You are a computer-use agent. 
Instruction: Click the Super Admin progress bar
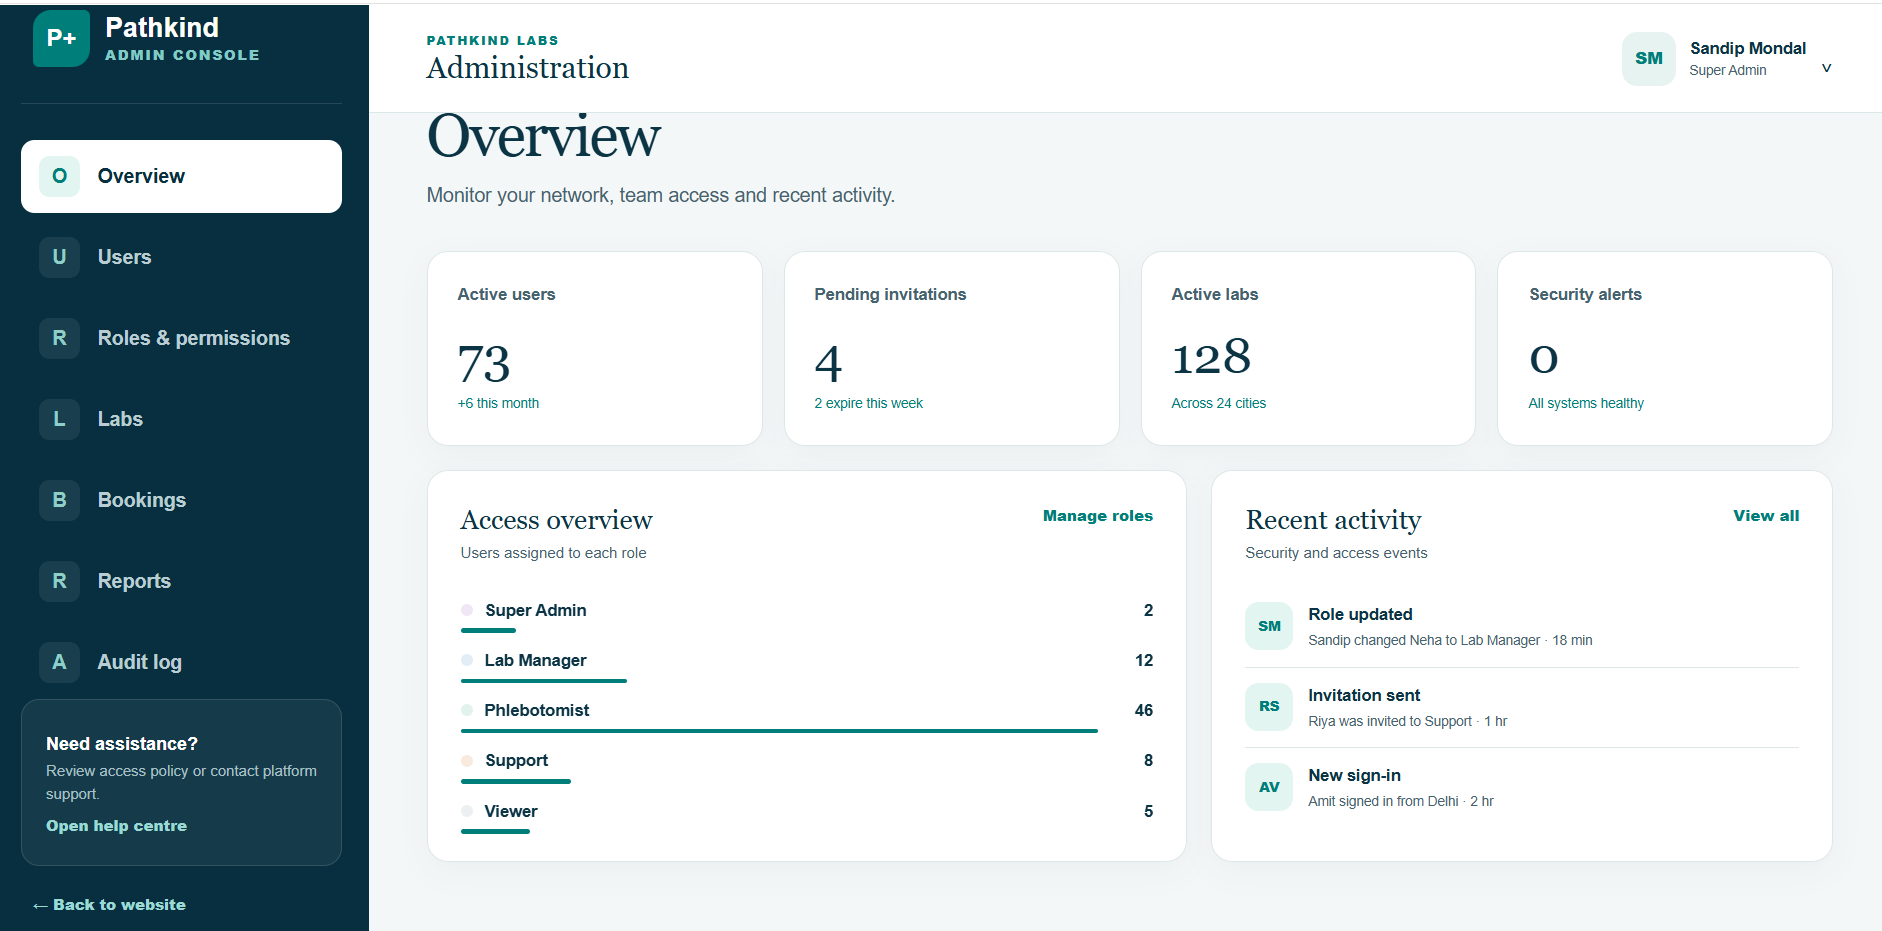[x=488, y=631]
